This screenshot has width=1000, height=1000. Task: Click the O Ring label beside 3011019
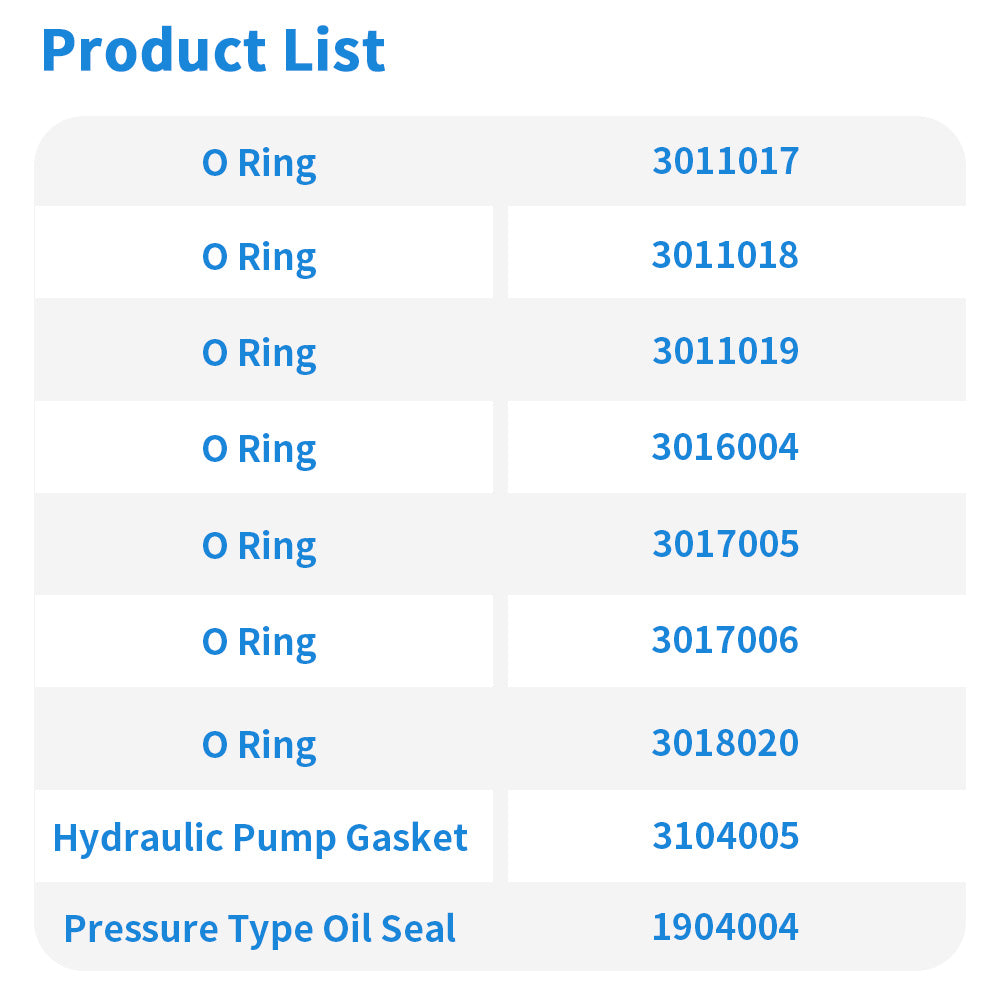click(259, 353)
